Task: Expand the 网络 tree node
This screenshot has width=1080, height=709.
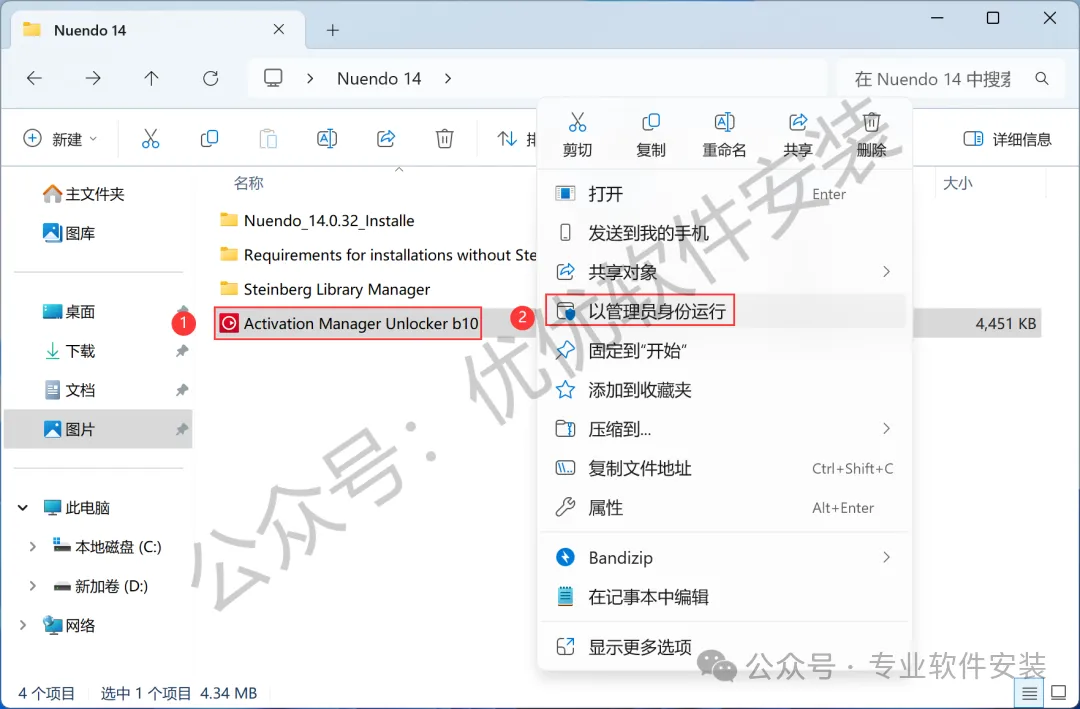Action: pos(23,625)
